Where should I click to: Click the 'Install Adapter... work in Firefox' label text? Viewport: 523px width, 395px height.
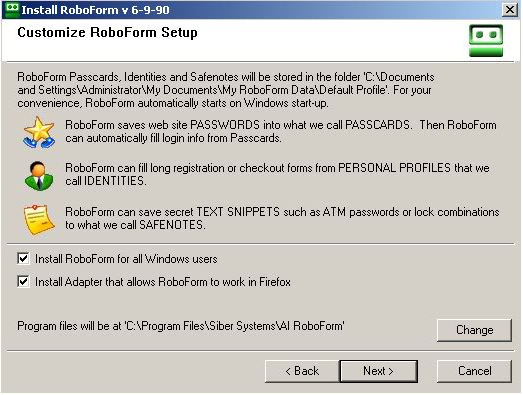click(x=163, y=282)
